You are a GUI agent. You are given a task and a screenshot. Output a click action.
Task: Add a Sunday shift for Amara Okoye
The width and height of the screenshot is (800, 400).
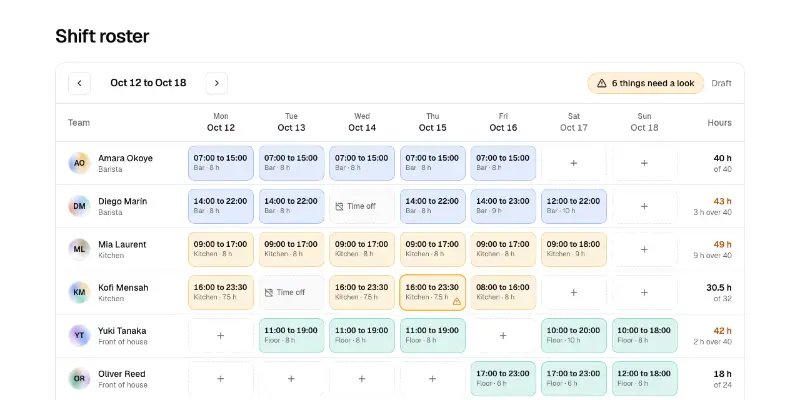point(644,163)
